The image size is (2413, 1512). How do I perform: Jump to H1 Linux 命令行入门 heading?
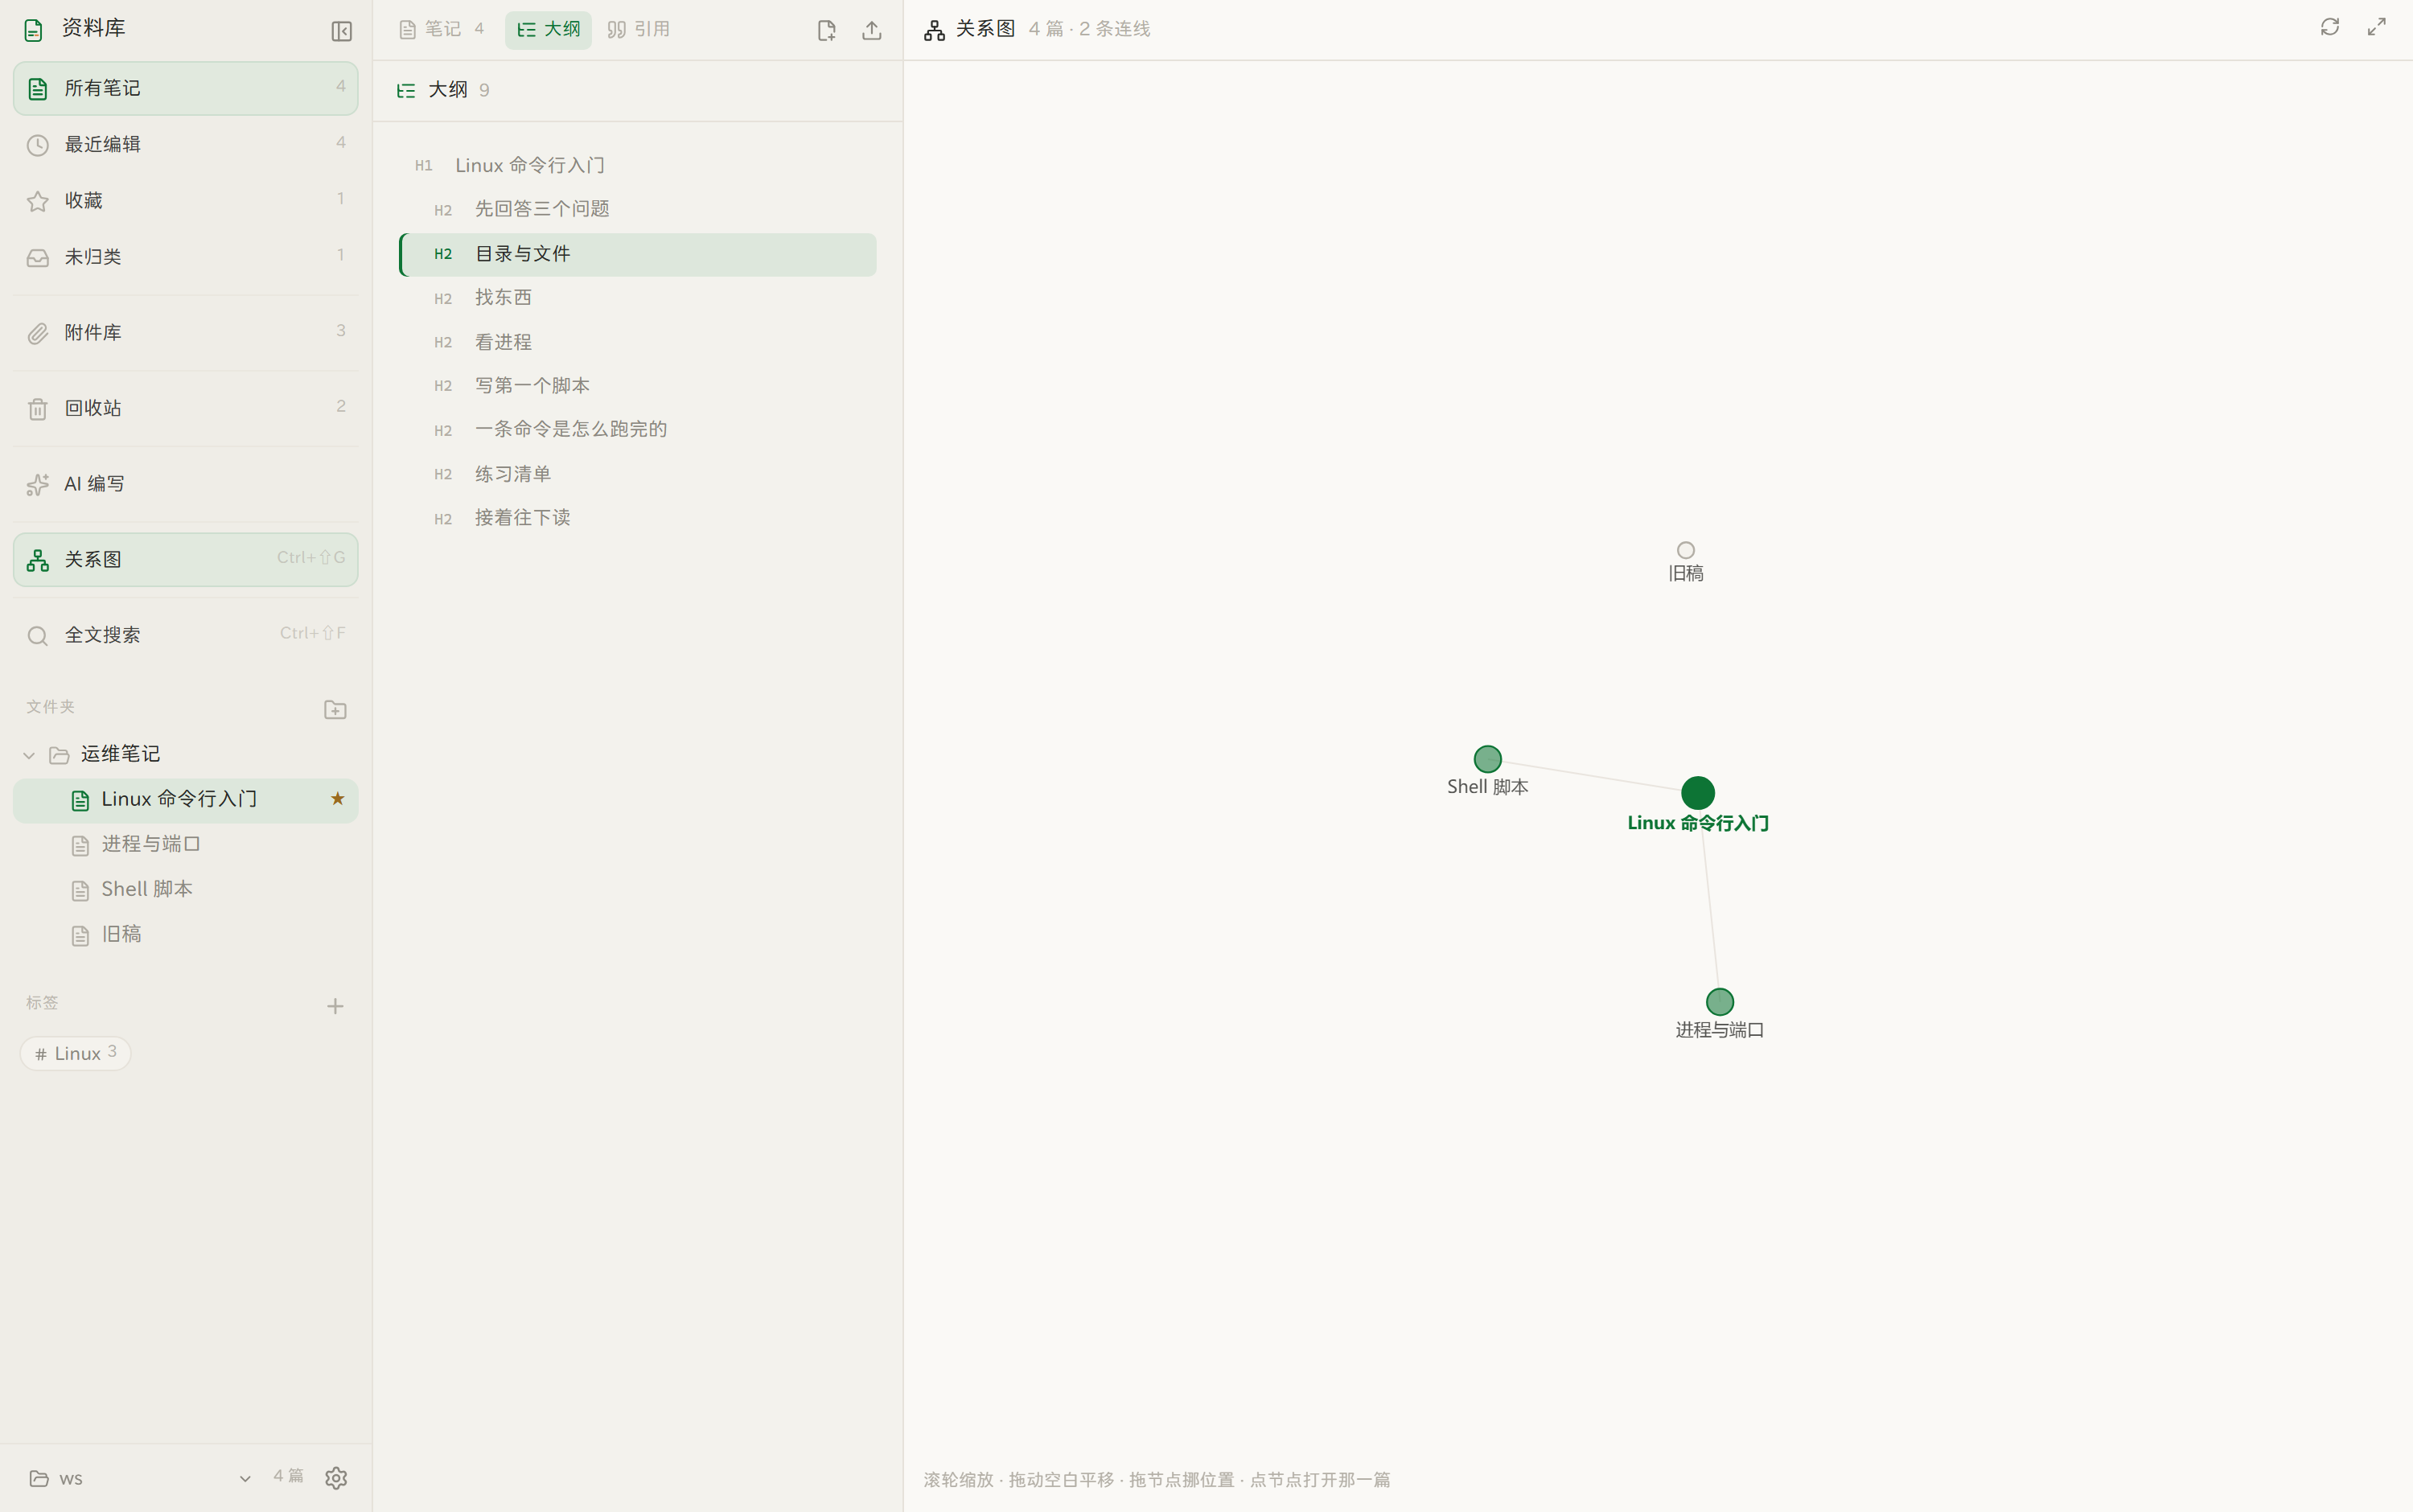click(638, 165)
